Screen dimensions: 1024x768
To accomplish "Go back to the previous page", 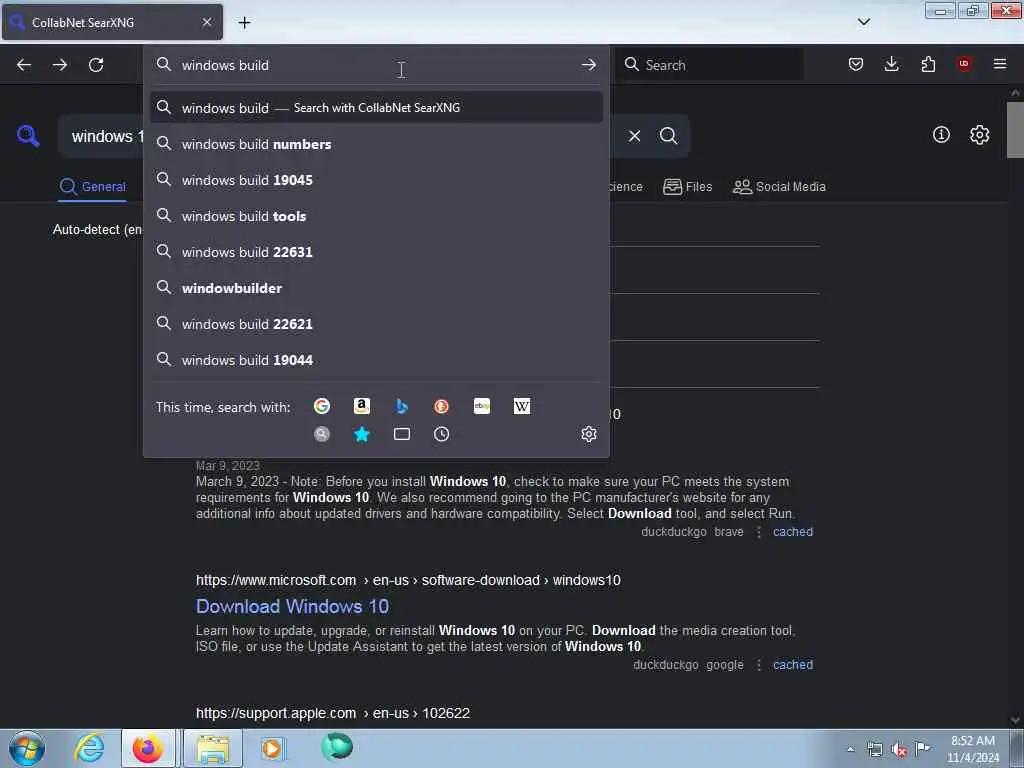I will 24,65.
